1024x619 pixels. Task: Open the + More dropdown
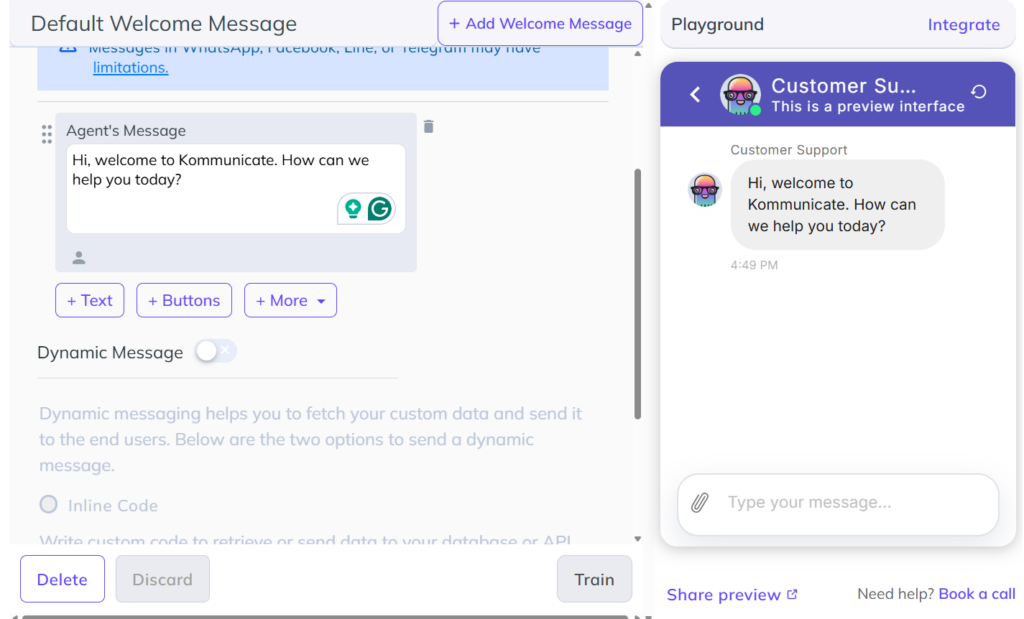pos(291,300)
